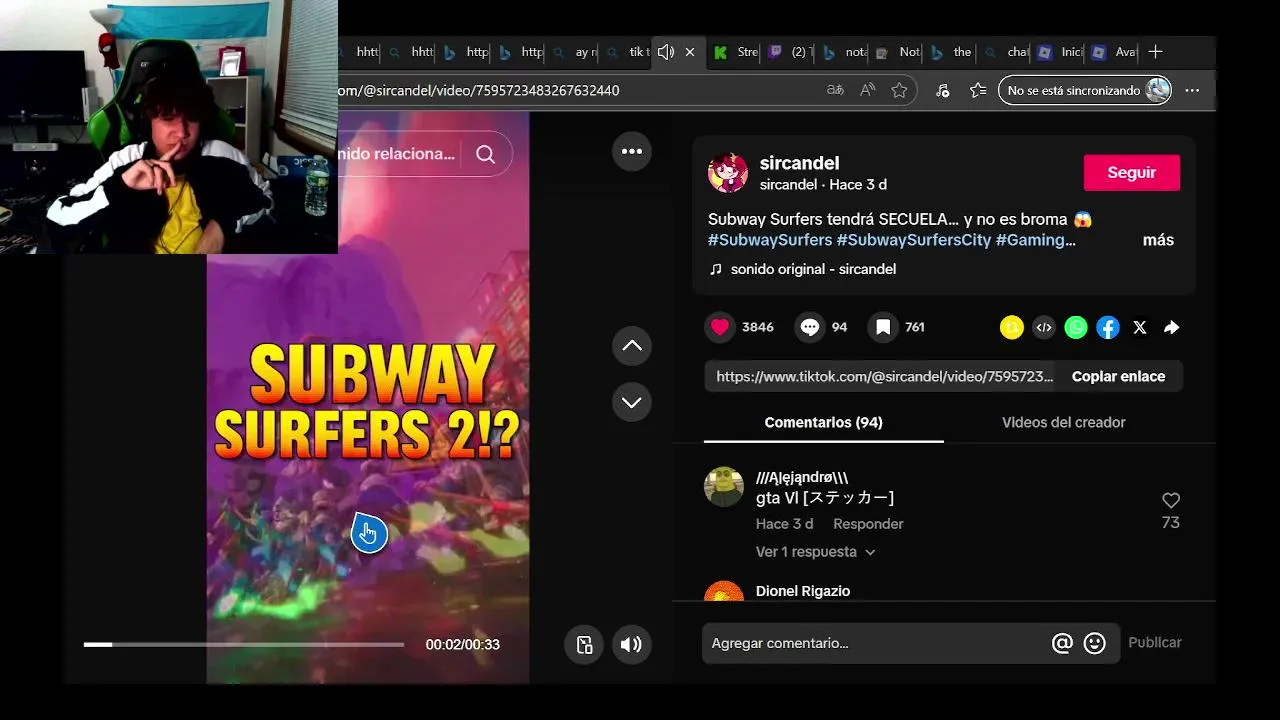Open the browser media control icon next to Favorites

(942, 90)
